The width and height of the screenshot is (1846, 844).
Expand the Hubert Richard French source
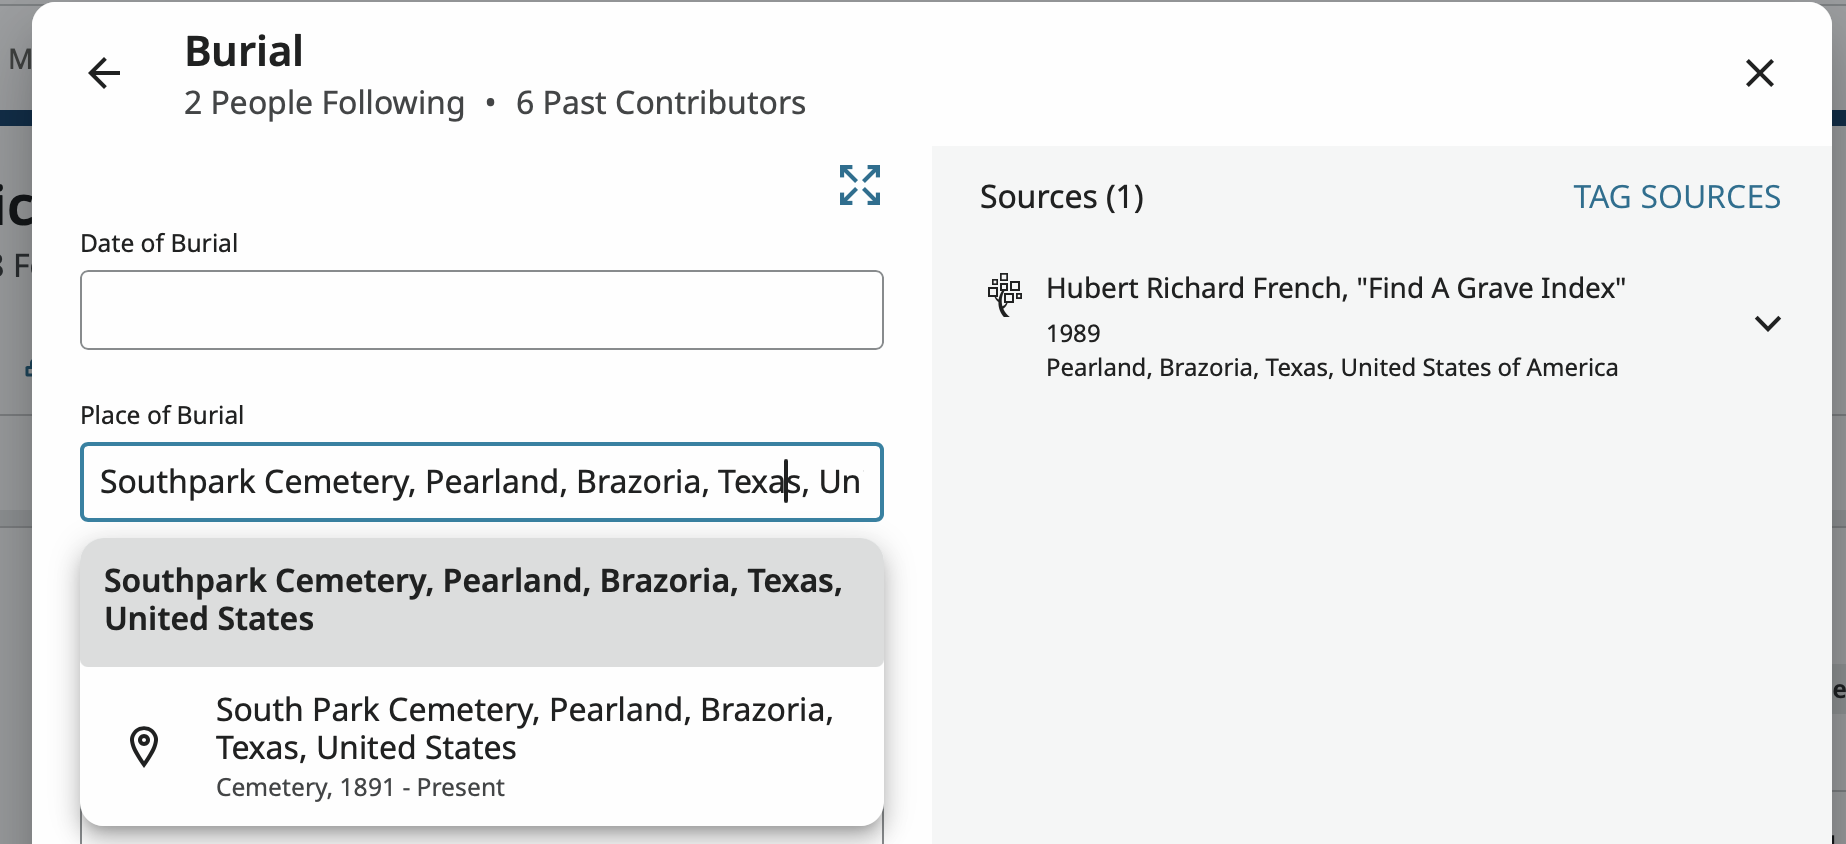(1767, 323)
